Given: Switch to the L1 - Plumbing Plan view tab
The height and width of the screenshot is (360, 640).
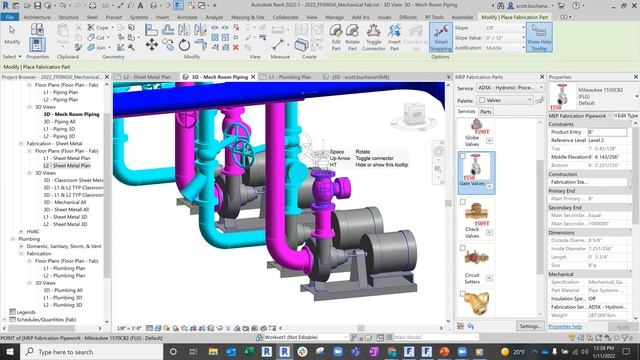Looking at the screenshot, I should point(289,77).
